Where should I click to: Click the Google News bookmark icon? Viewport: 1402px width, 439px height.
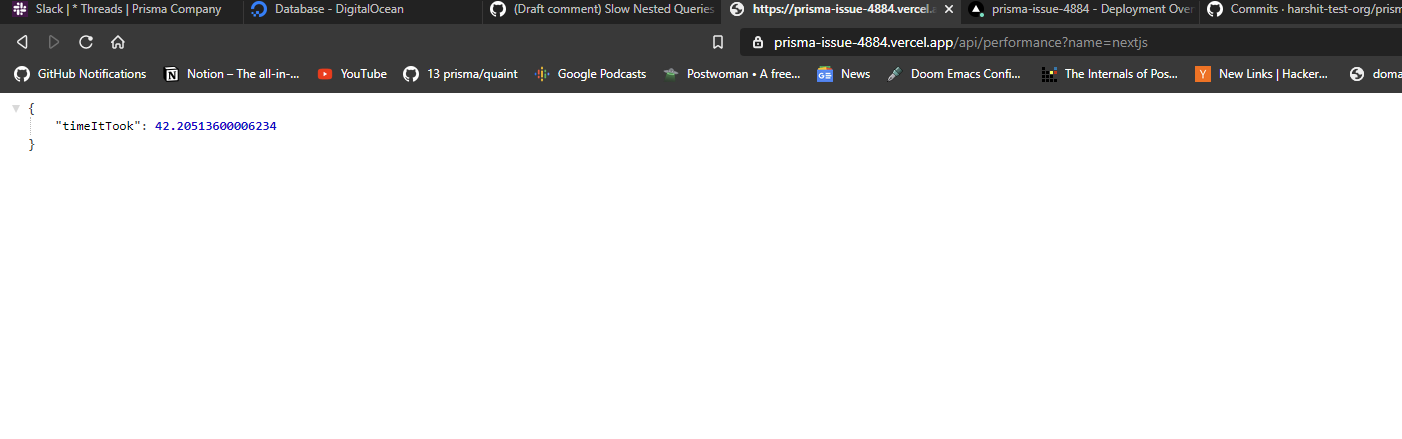(x=825, y=74)
